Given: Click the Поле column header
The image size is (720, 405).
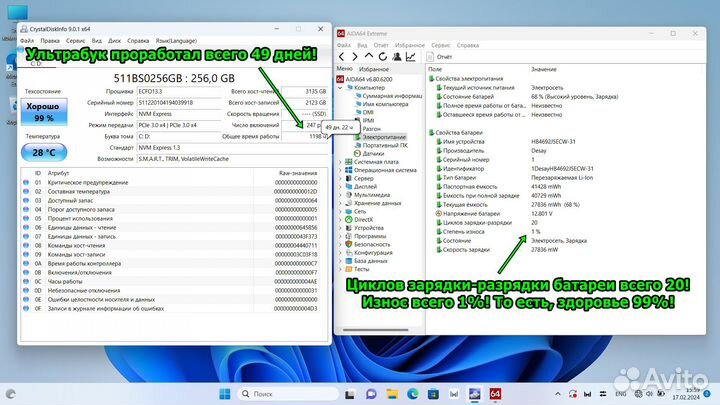Looking at the screenshot, I should 435,69.
